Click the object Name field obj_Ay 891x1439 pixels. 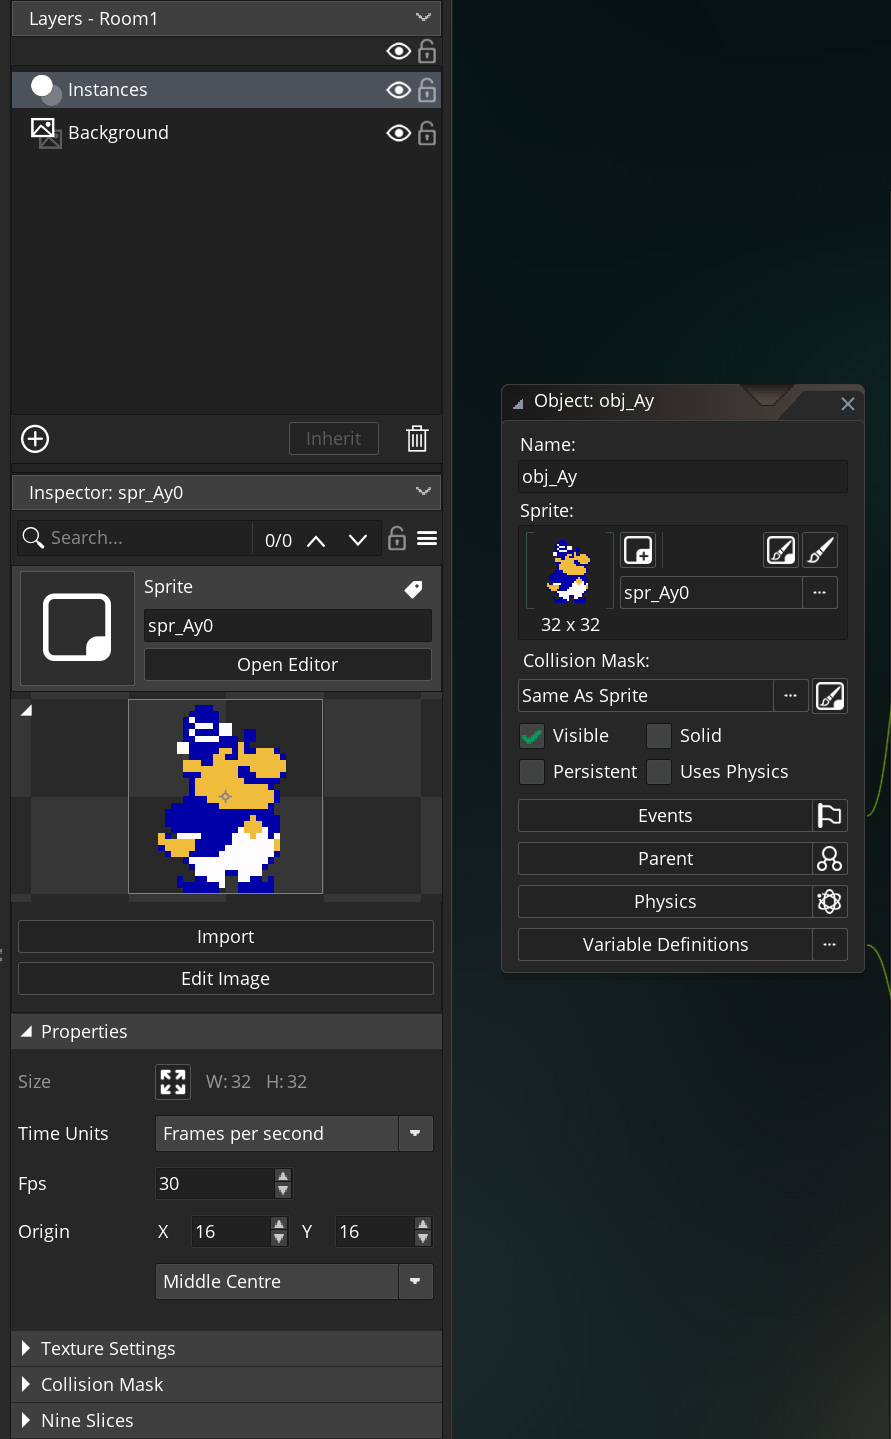[683, 476]
